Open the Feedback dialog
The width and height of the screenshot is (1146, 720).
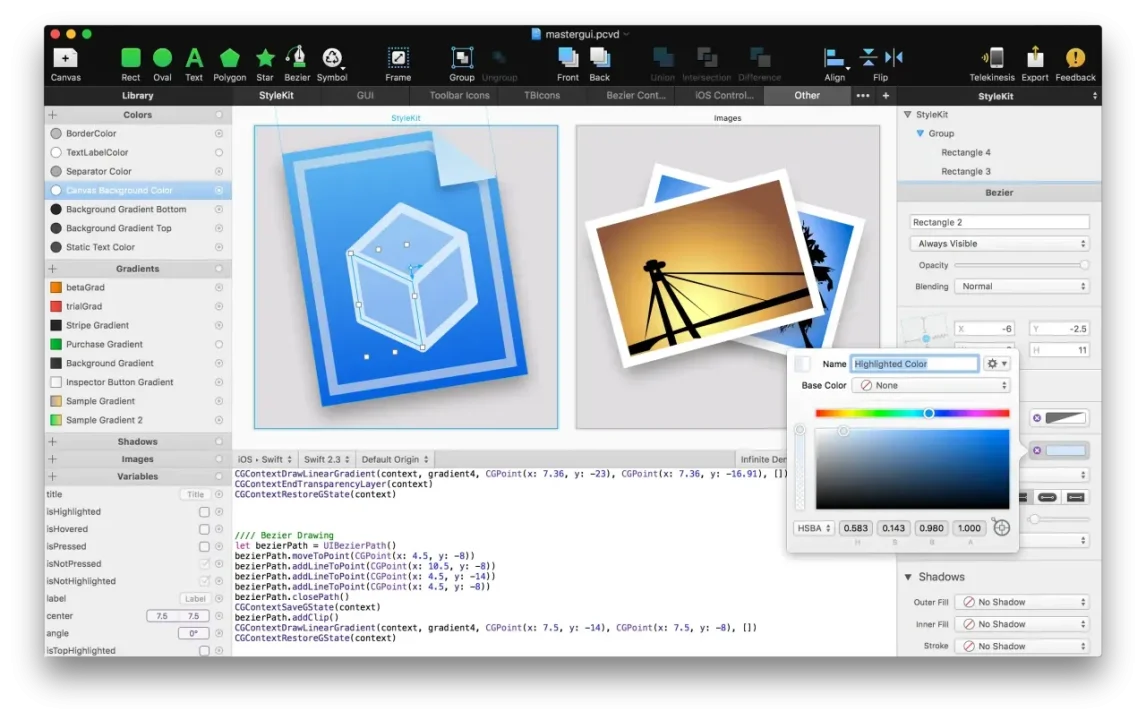[x=1075, y=64]
